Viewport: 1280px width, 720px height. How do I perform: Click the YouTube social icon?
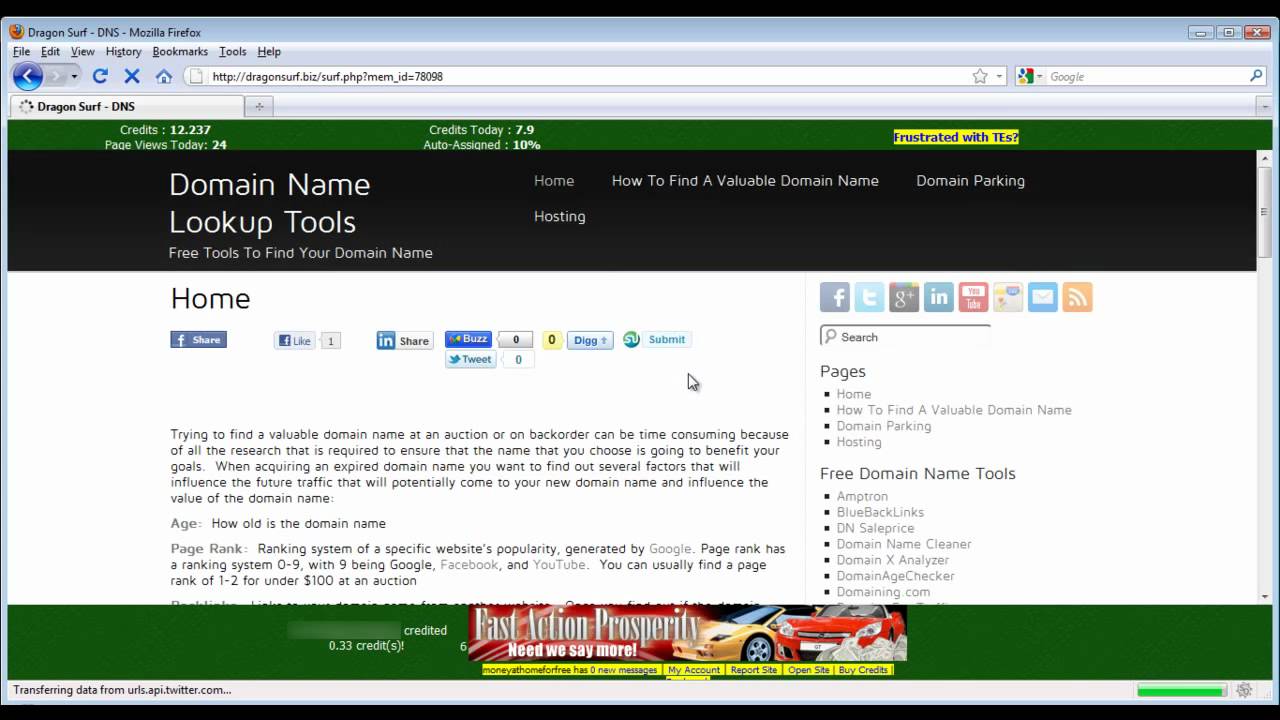click(x=973, y=297)
